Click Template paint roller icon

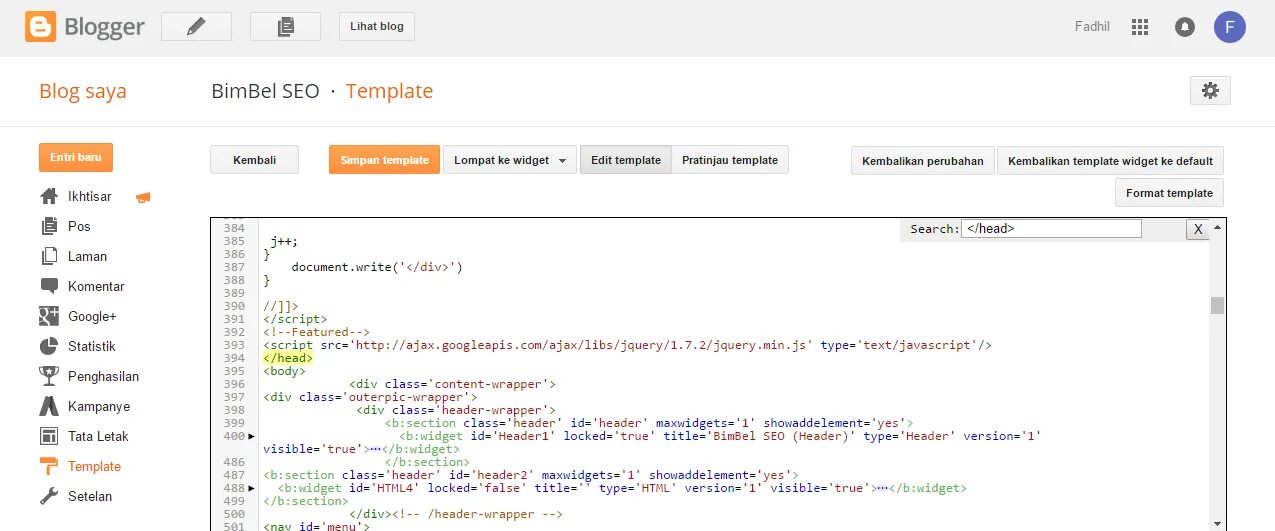pos(48,466)
